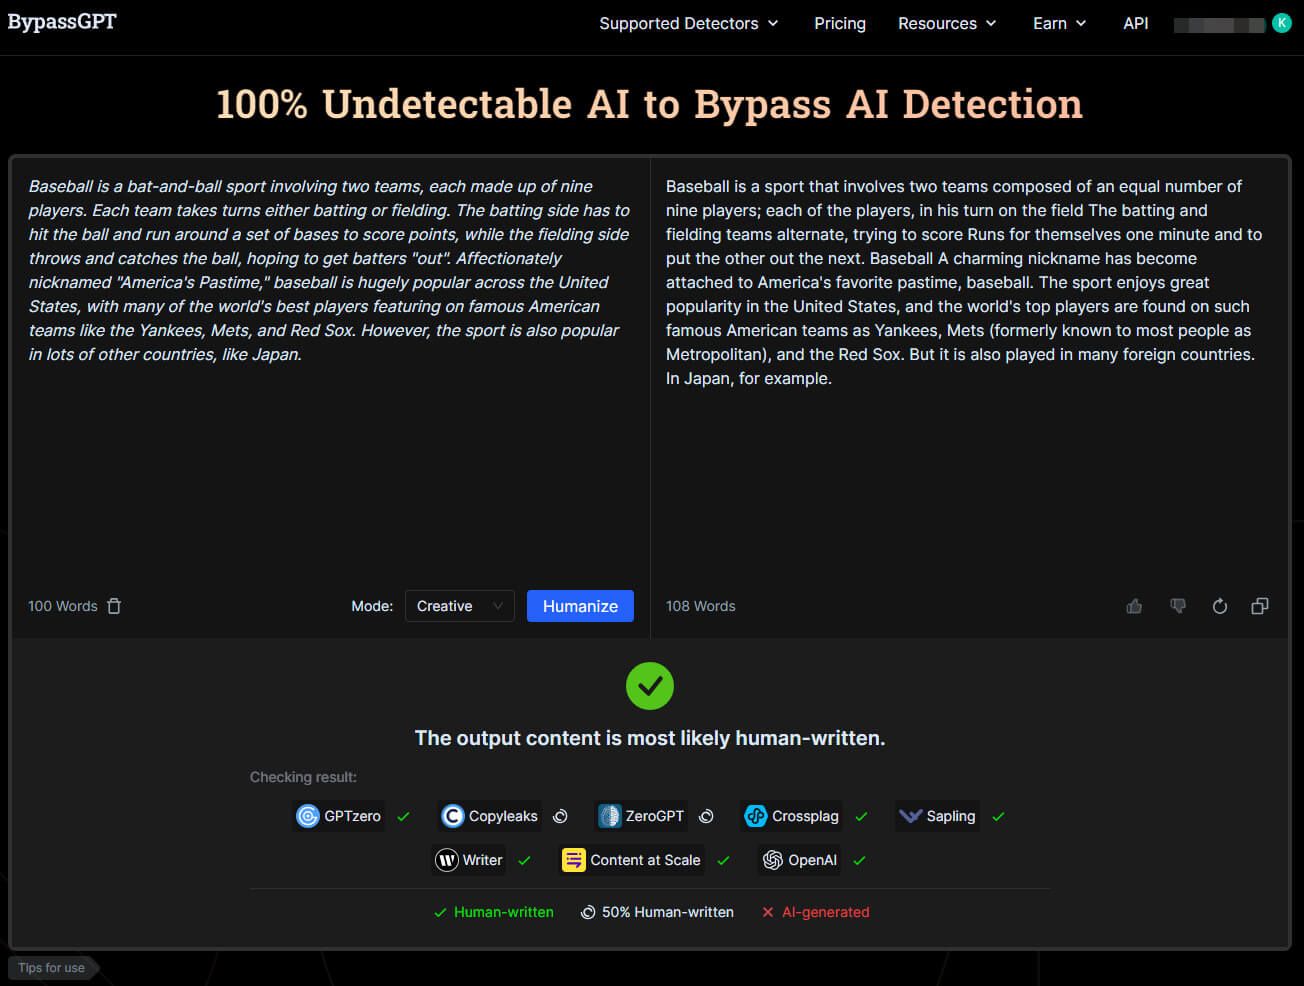This screenshot has height=986, width=1304.
Task: Open the Tips for use link
Action: [52, 968]
